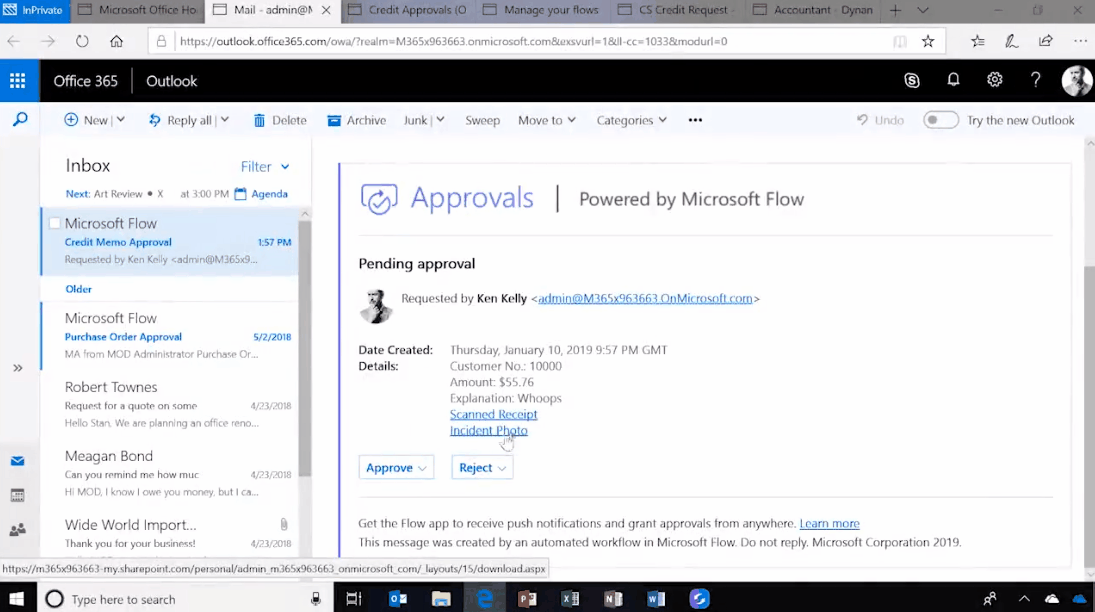Open browser Settings and more menu
Image resolution: width=1095 pixels, height=612 pixels.
1080,41
